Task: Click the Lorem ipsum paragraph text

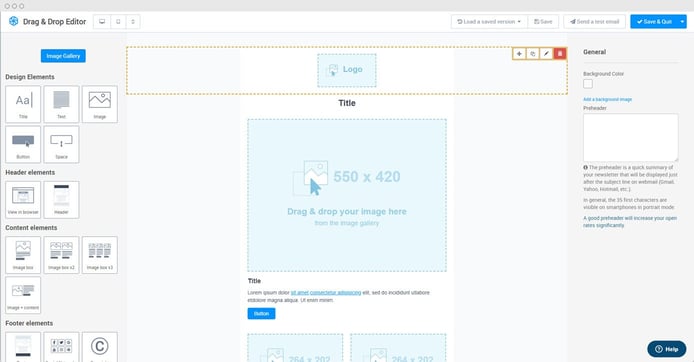Action: [x=339, y=297]
